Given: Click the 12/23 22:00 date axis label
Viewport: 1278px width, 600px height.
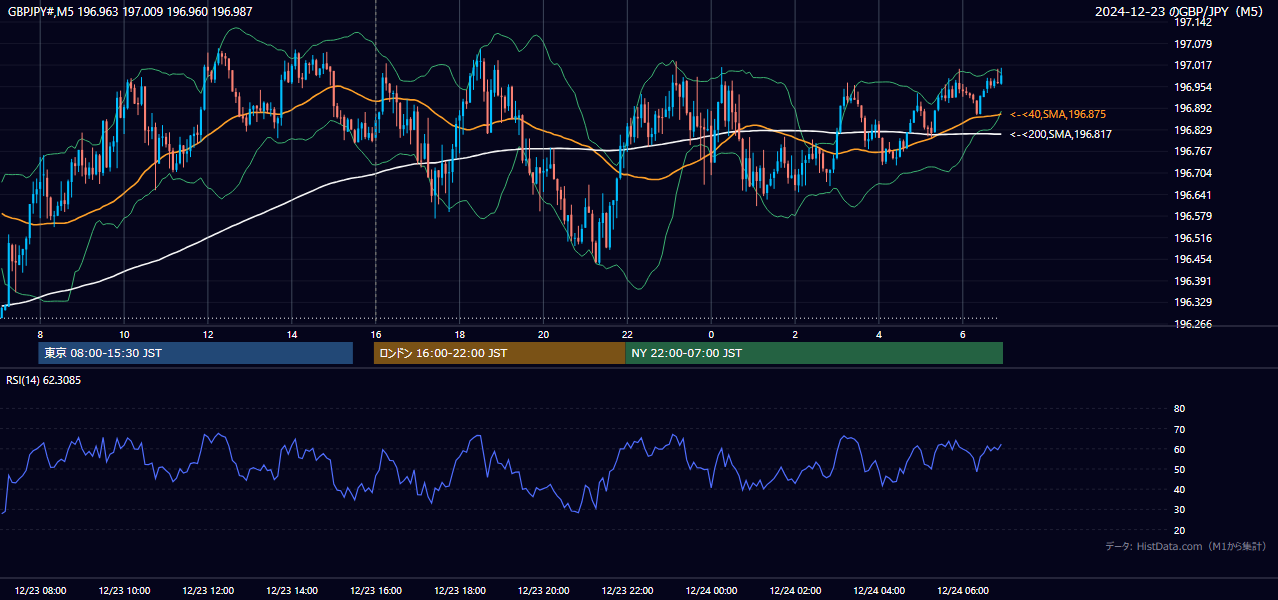Looking at the screenshot, I should coord(628,590).
